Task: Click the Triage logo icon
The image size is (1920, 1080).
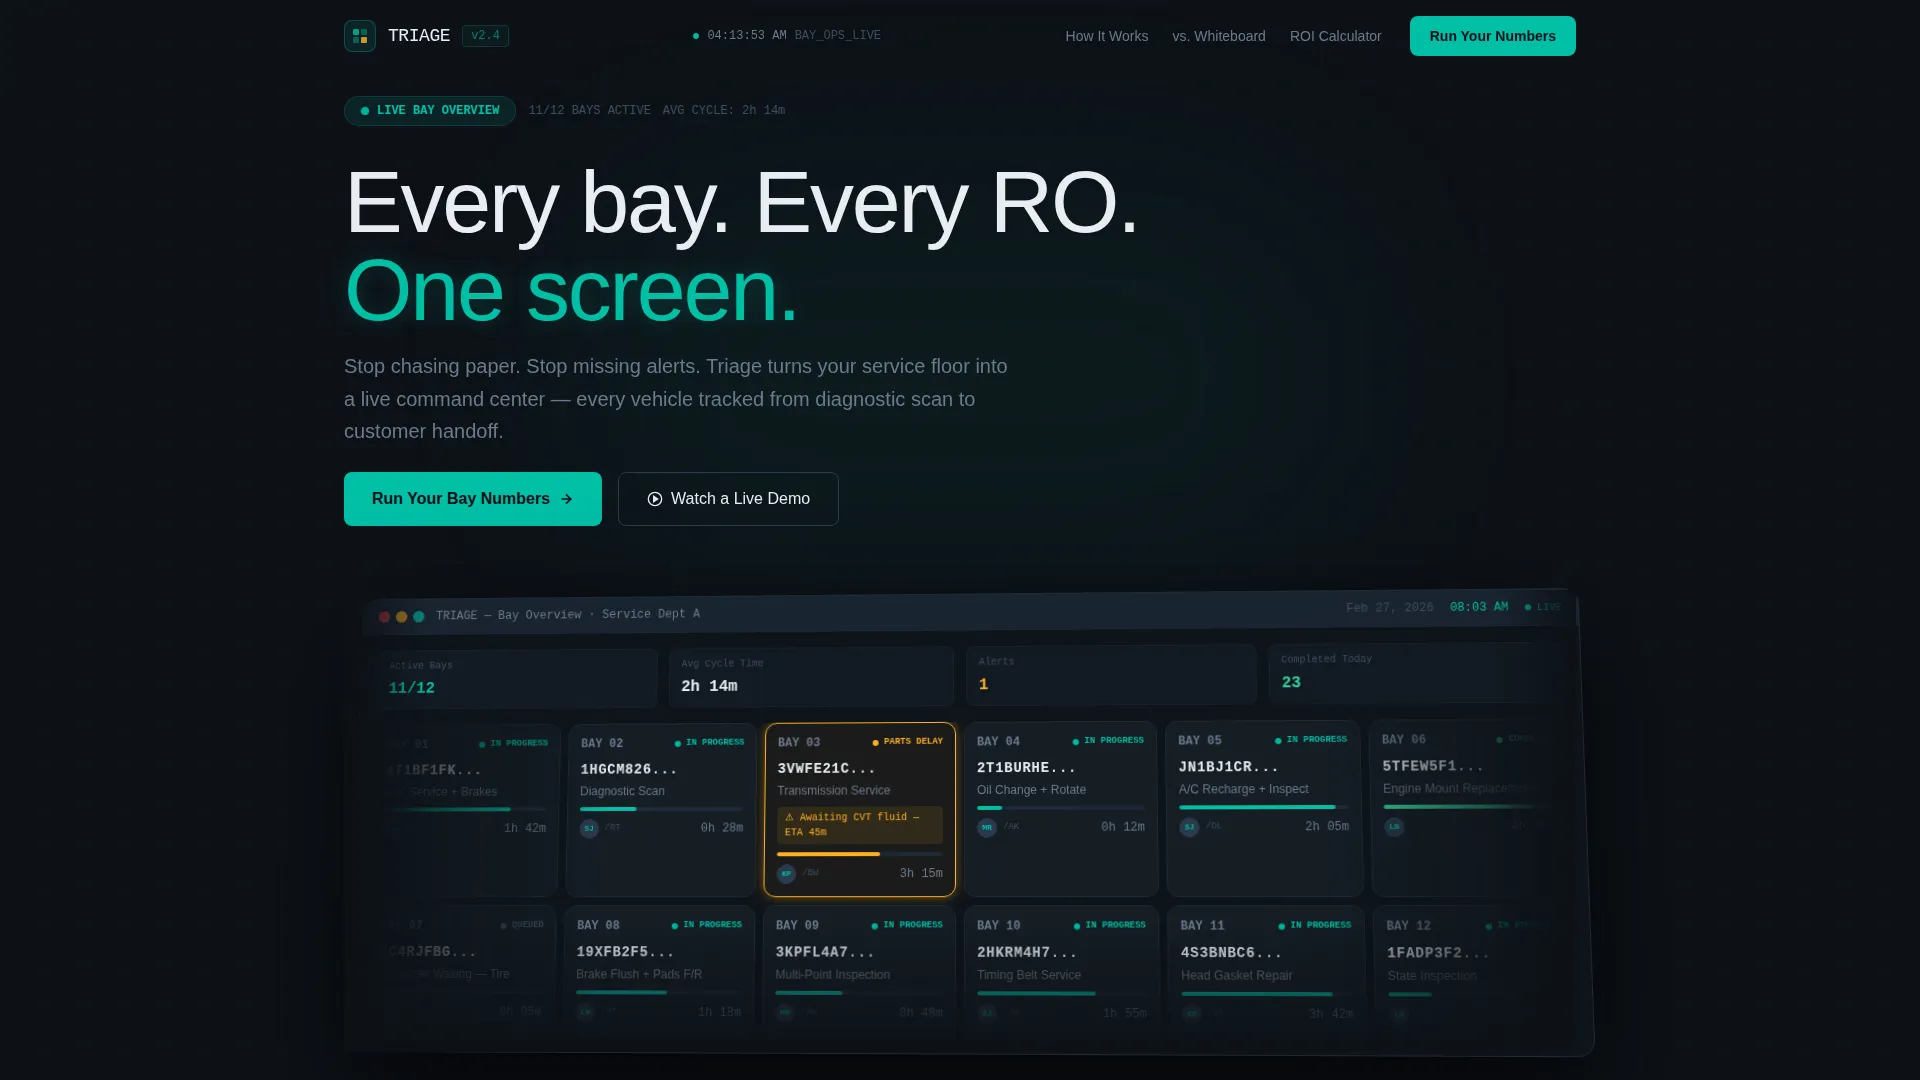Action: (360, 36)
